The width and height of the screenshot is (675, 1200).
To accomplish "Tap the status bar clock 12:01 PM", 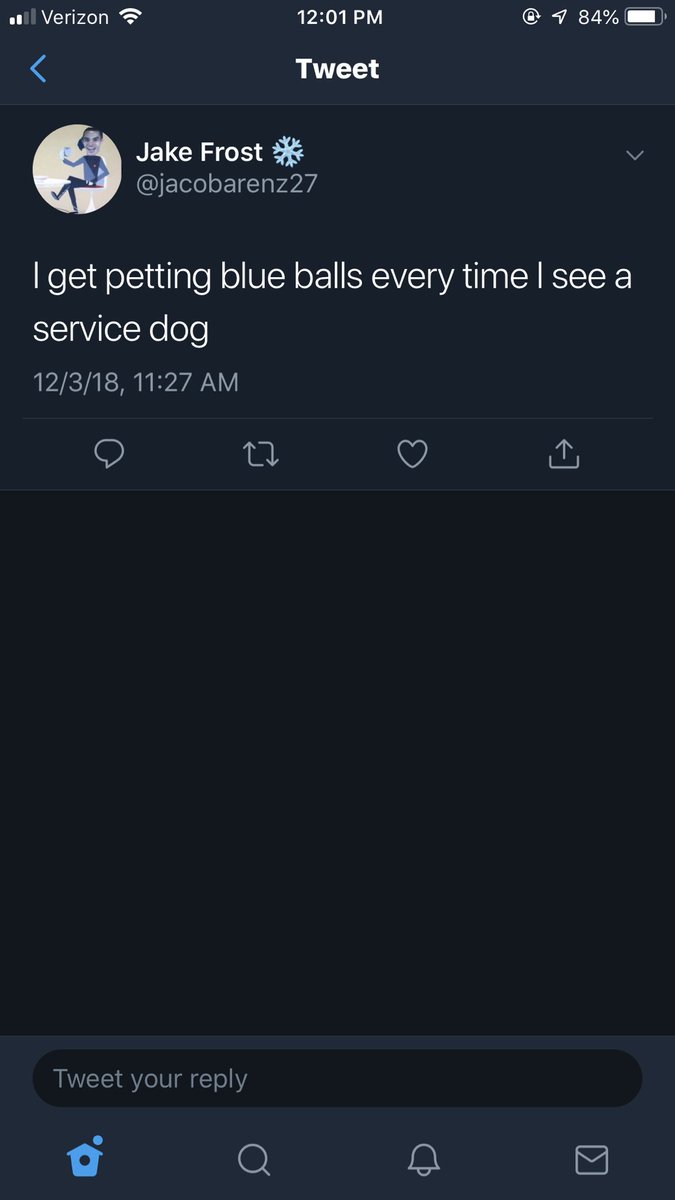I will tap(339, 17).
